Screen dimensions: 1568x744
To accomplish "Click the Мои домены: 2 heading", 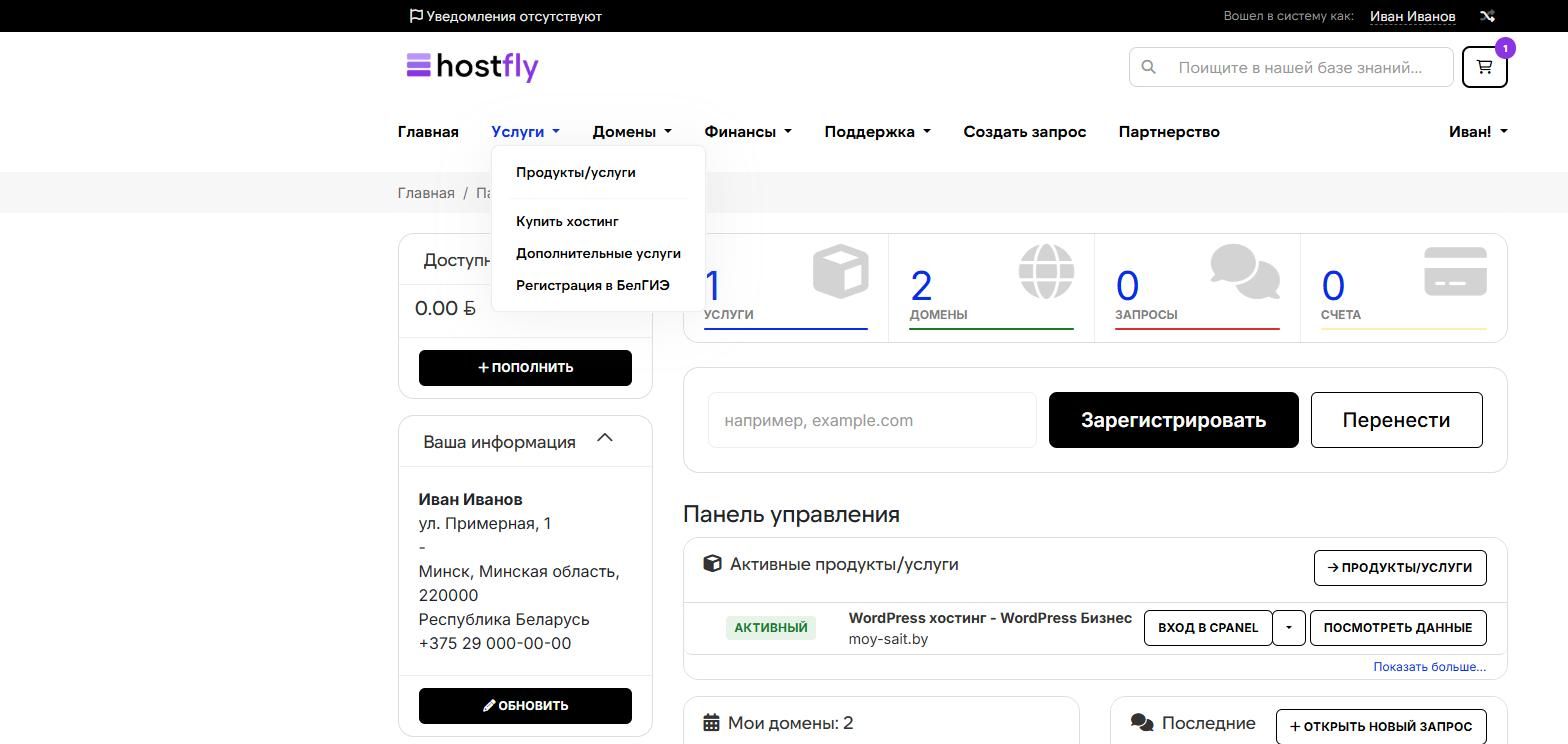I will pyautogui.click(x=790, y=722).
